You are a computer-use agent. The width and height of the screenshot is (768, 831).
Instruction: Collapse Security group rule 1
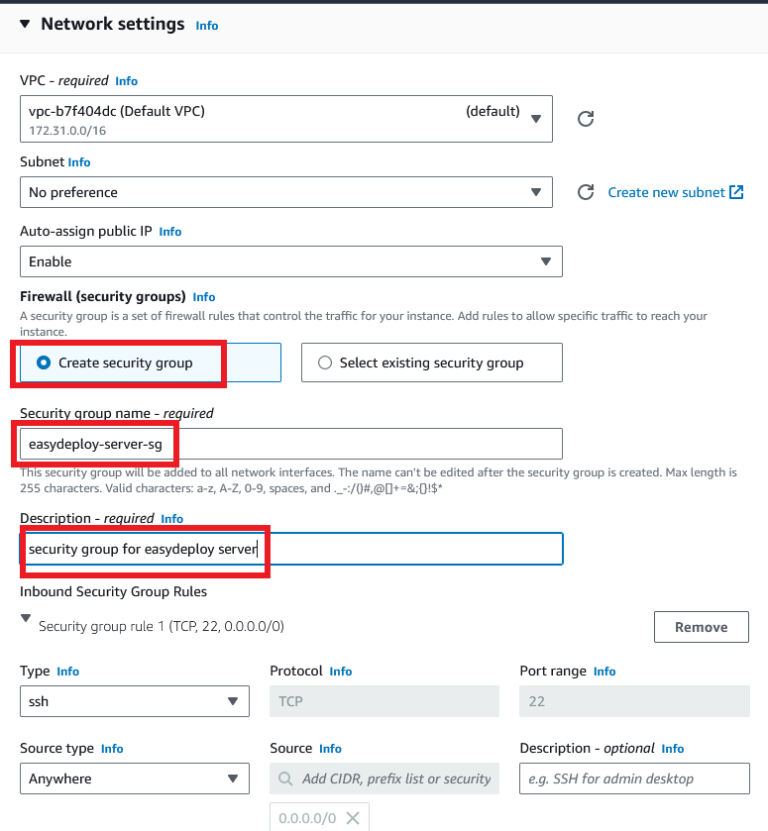click(x=25, y=618)
